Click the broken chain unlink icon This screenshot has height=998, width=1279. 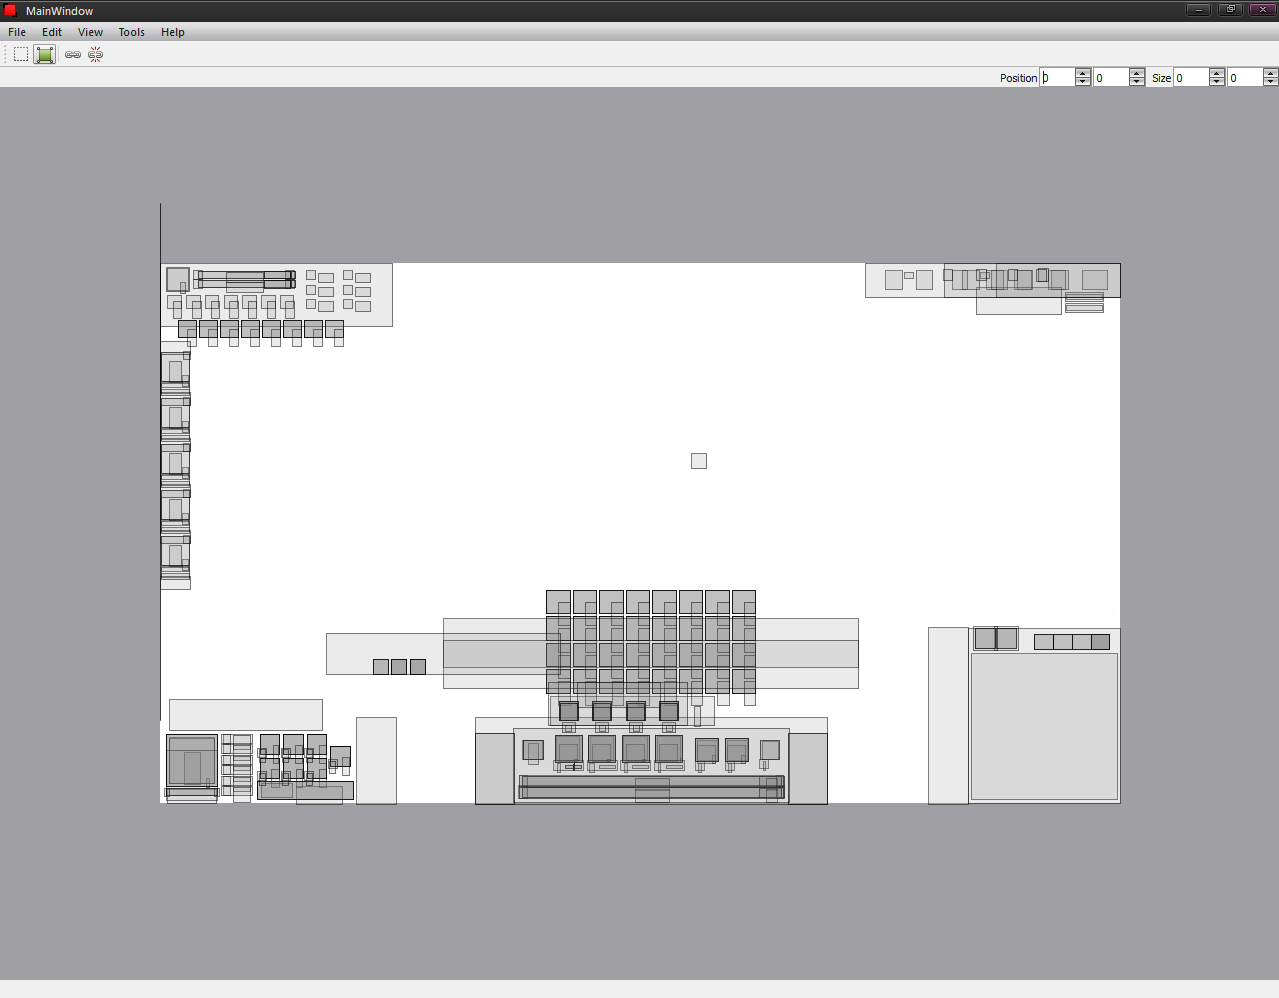click(x=96, y=55)
